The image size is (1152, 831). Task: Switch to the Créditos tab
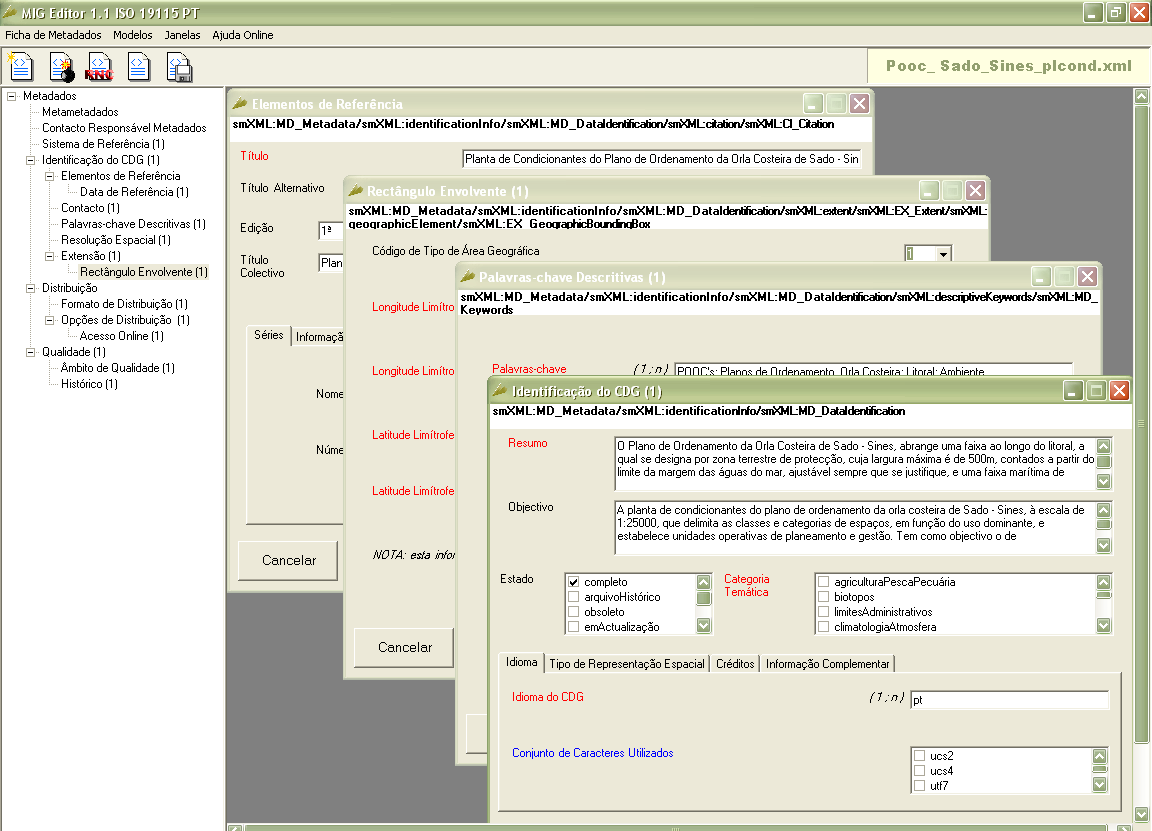point(735,664)
